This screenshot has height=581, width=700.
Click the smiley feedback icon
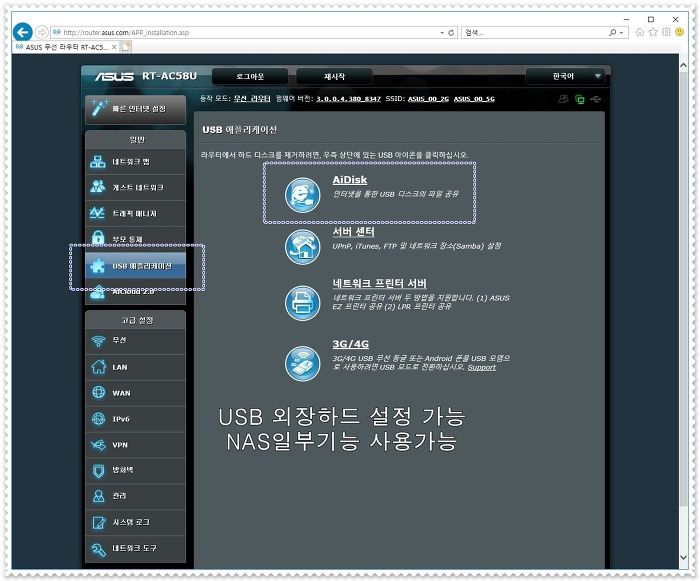tap(680, 32)
